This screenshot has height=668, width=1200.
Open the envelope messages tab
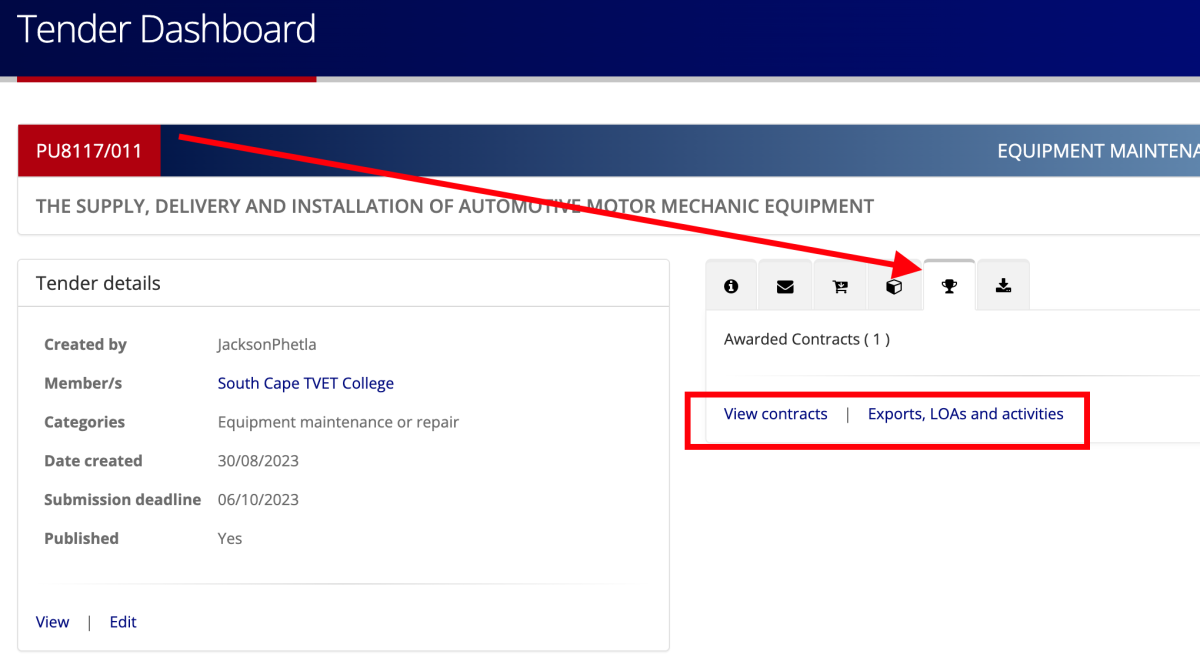[x=785, y=286]
